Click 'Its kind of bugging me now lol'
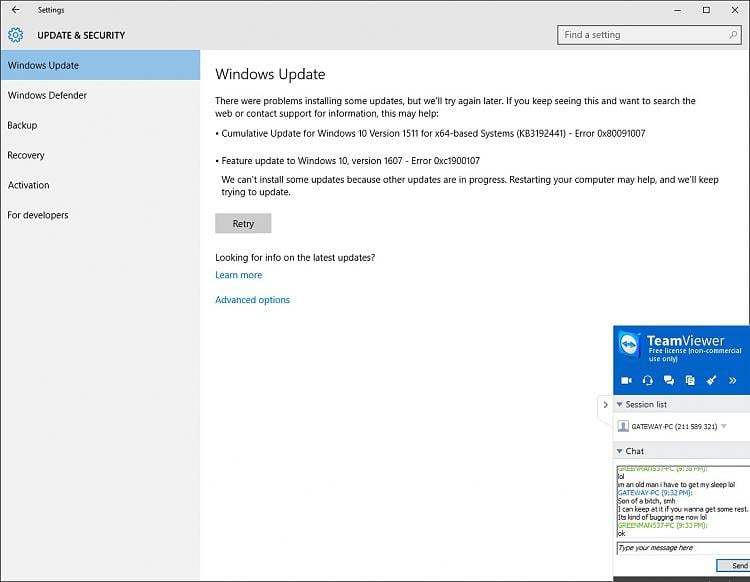 (x=662, y=517)
